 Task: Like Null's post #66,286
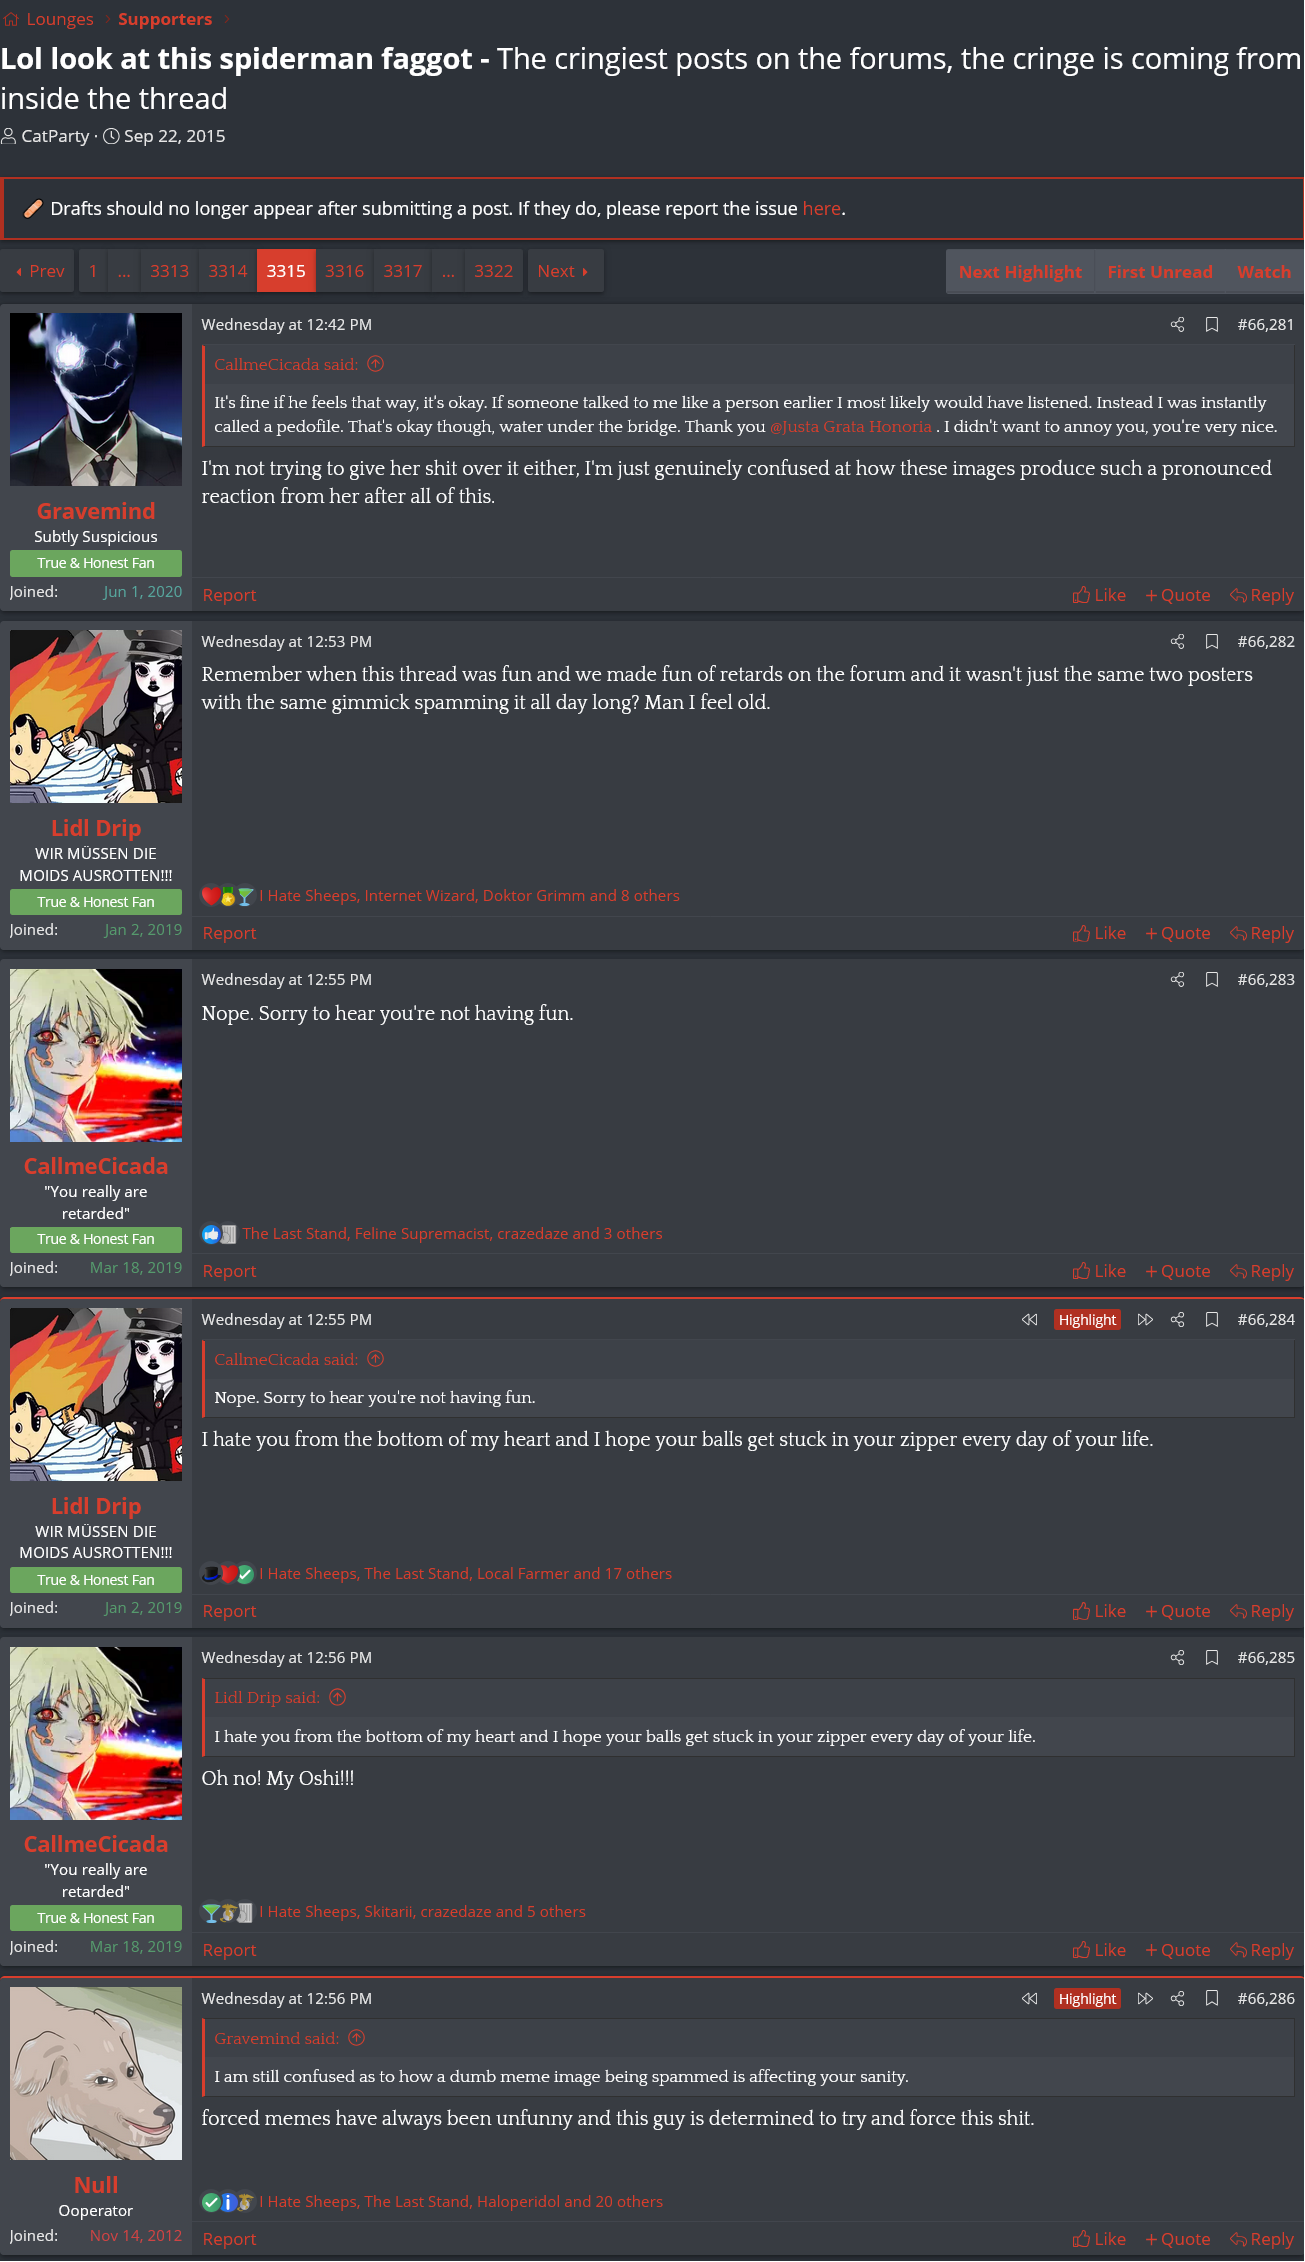point(1099,2240)
